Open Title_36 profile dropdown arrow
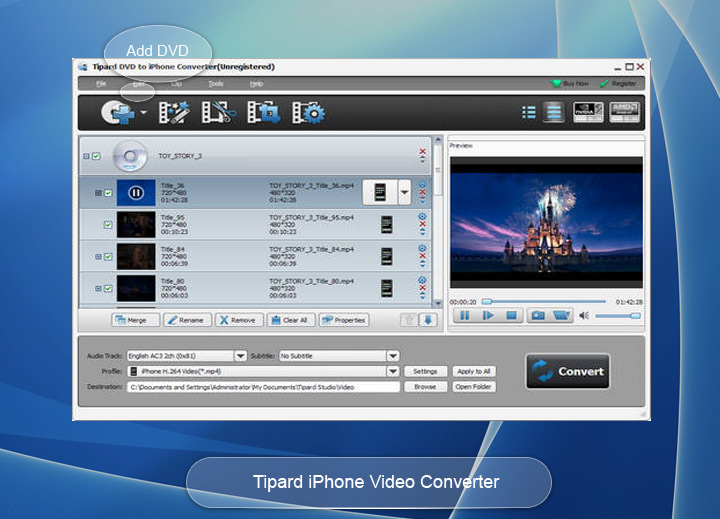 pos(404,192)
